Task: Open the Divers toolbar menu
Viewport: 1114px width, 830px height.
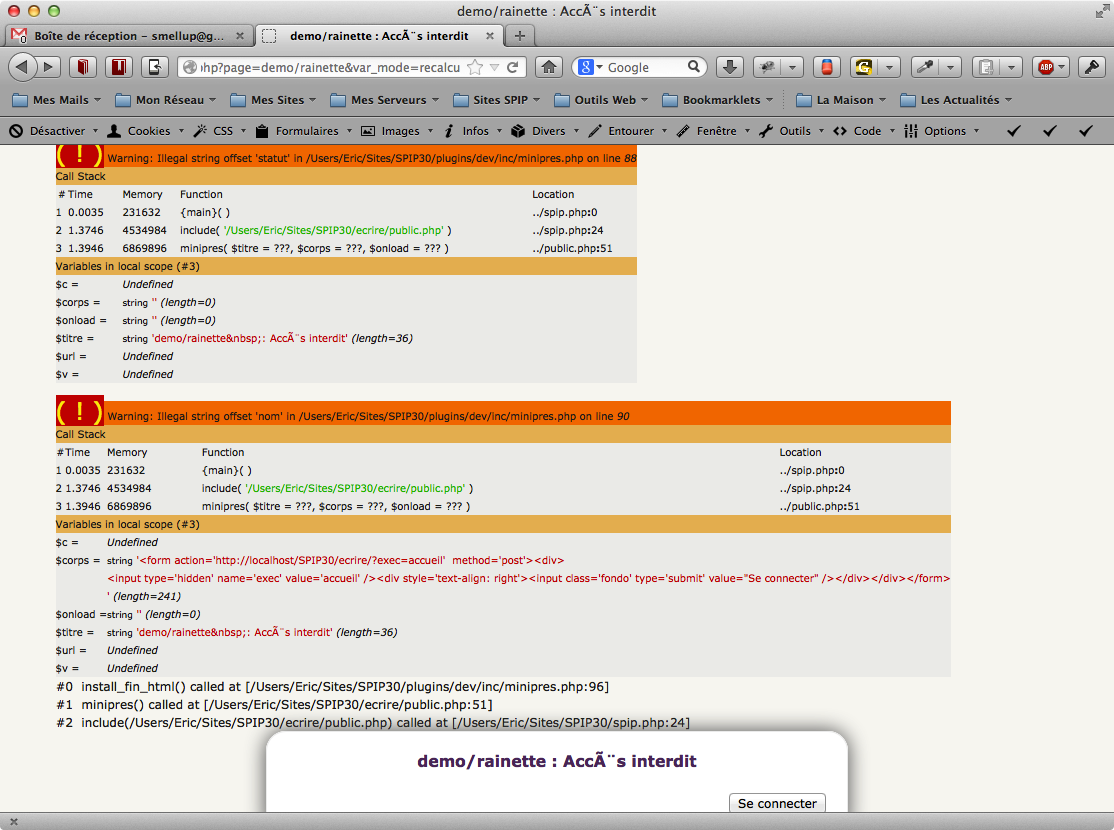Action: [x=545, y=131]
